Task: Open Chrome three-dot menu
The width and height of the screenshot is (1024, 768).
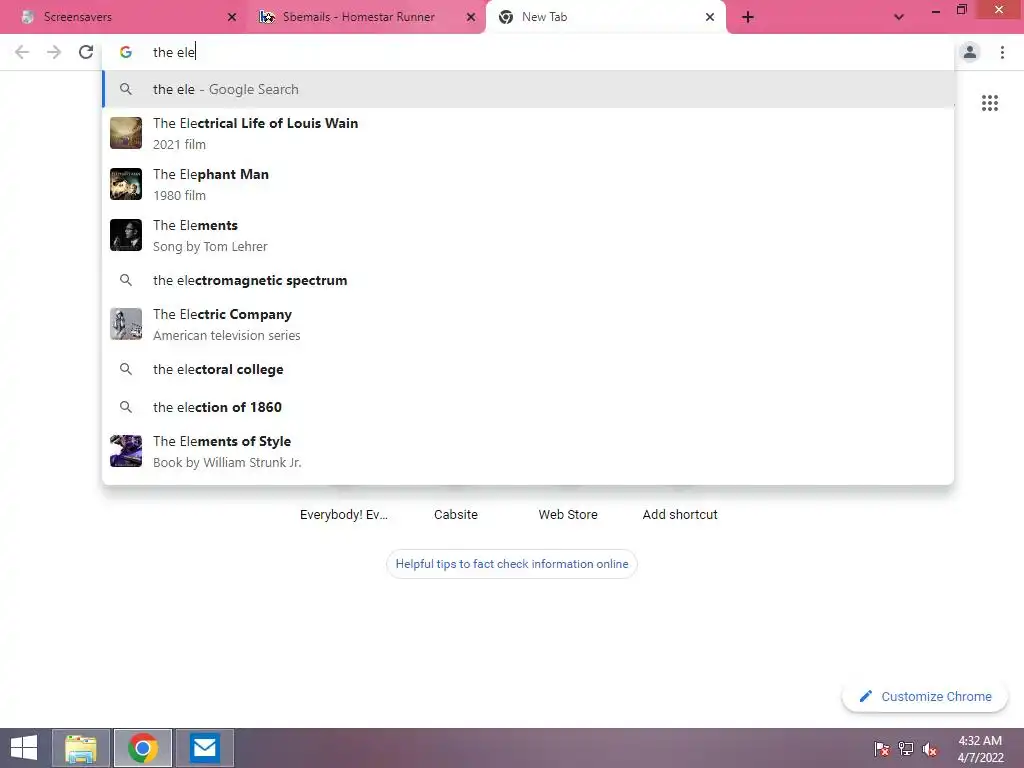Action: point(1002,52)
